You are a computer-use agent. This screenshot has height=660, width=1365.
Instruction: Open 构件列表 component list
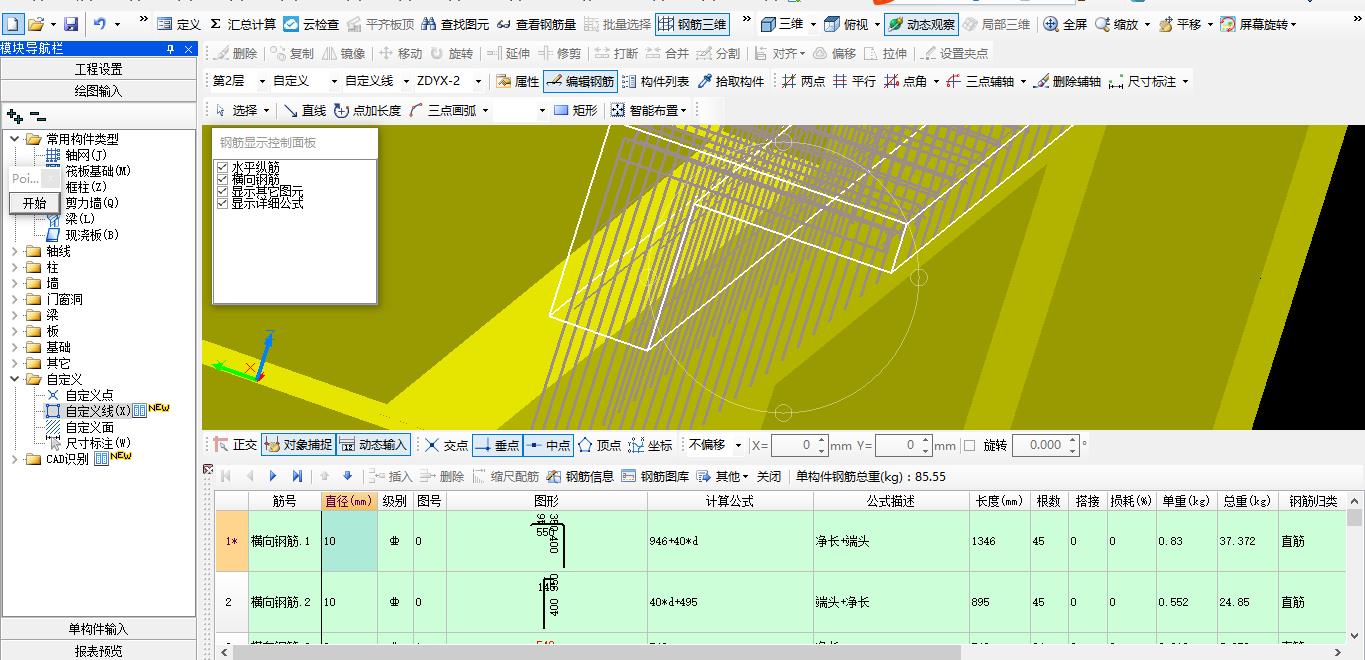point(655,82)
